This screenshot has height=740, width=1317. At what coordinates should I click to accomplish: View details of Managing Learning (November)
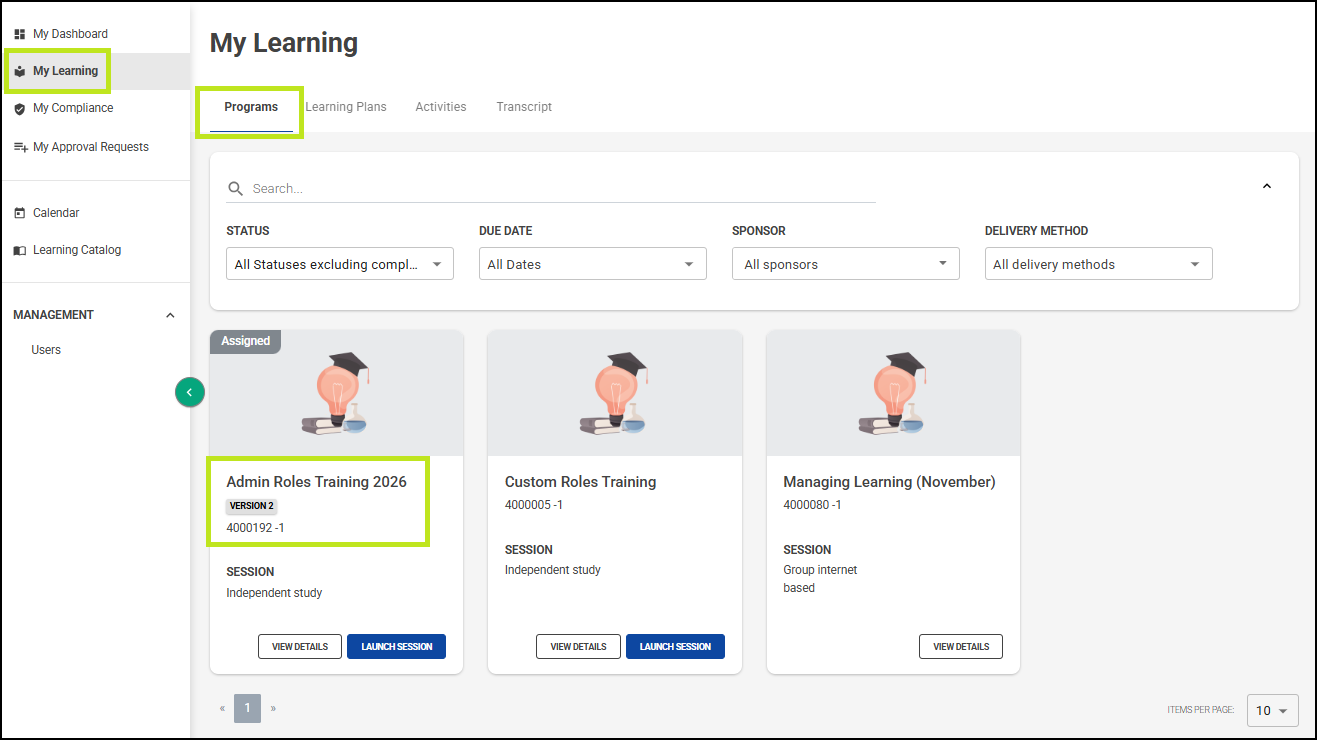[960, 647]
